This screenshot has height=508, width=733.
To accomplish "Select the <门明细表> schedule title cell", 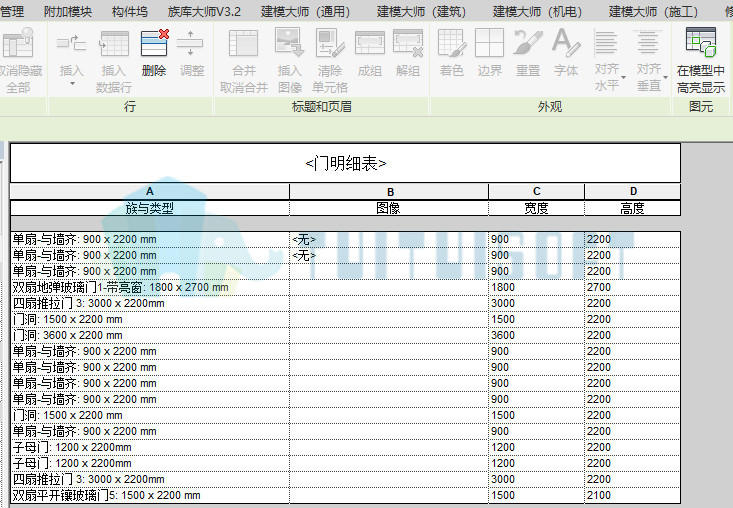I will tap(345, 163).
